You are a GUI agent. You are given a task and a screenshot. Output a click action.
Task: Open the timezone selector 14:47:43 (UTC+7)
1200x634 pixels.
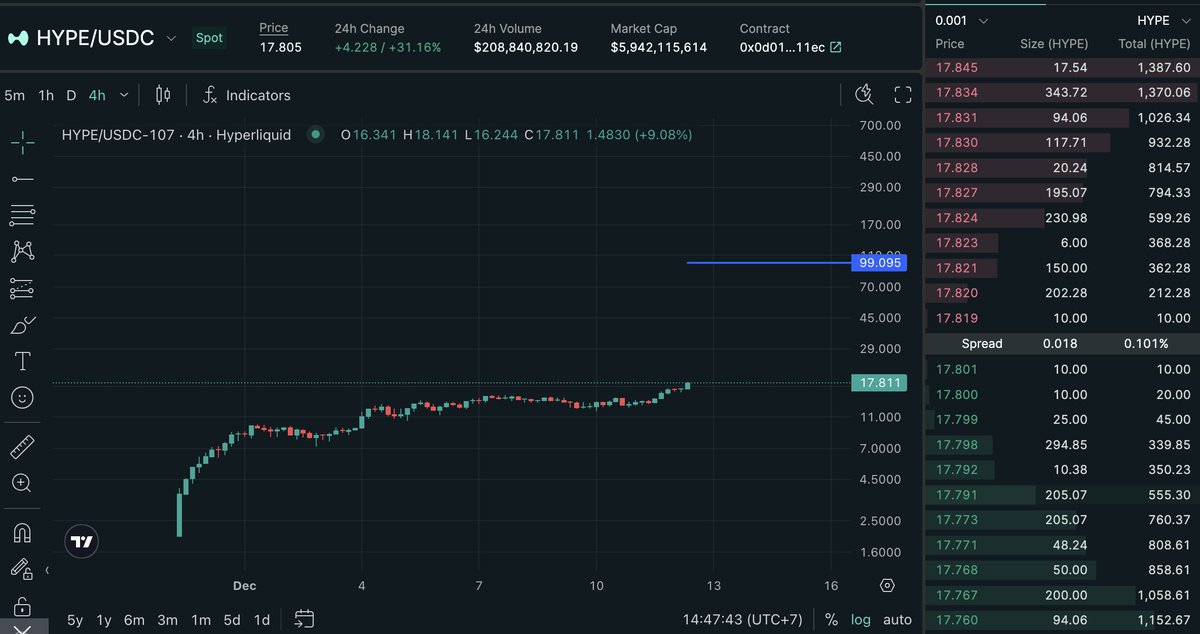743,619
